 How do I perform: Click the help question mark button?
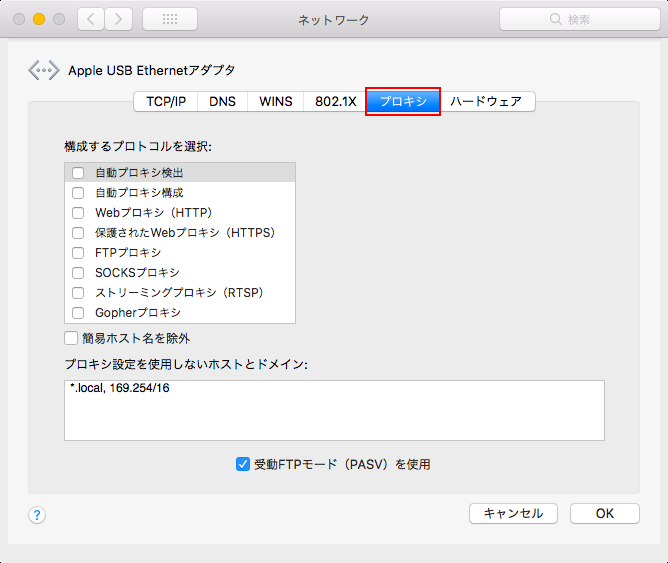click(37, 515)
